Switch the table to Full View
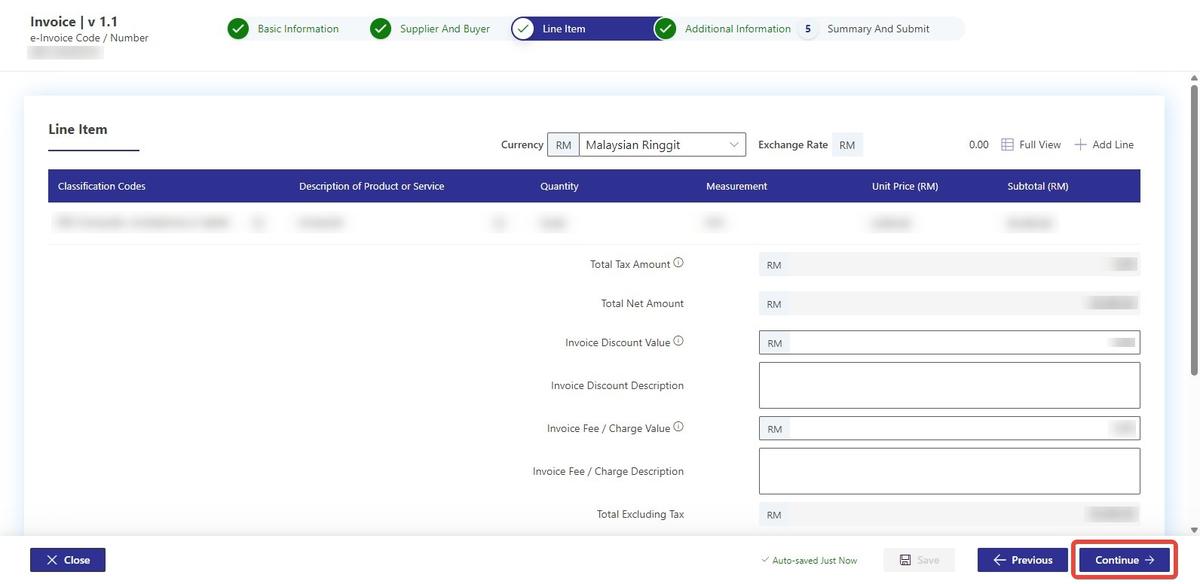 click(x=1031, y=145)
